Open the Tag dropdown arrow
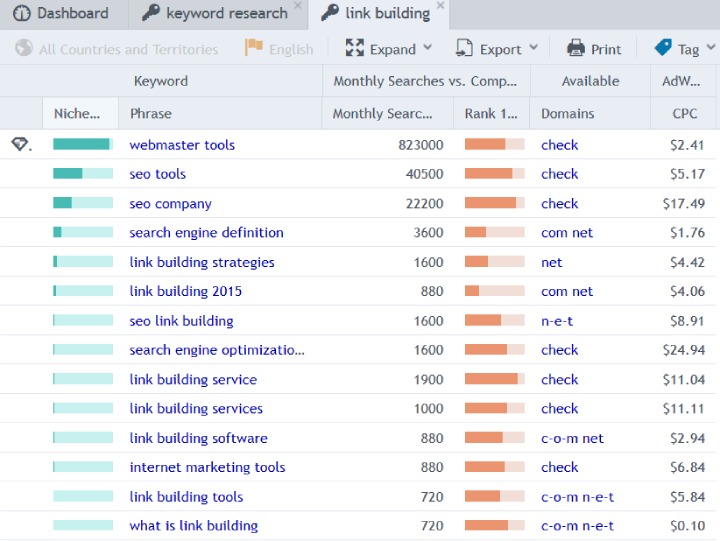This screenshot has height=541, width=720. (710, 48)
